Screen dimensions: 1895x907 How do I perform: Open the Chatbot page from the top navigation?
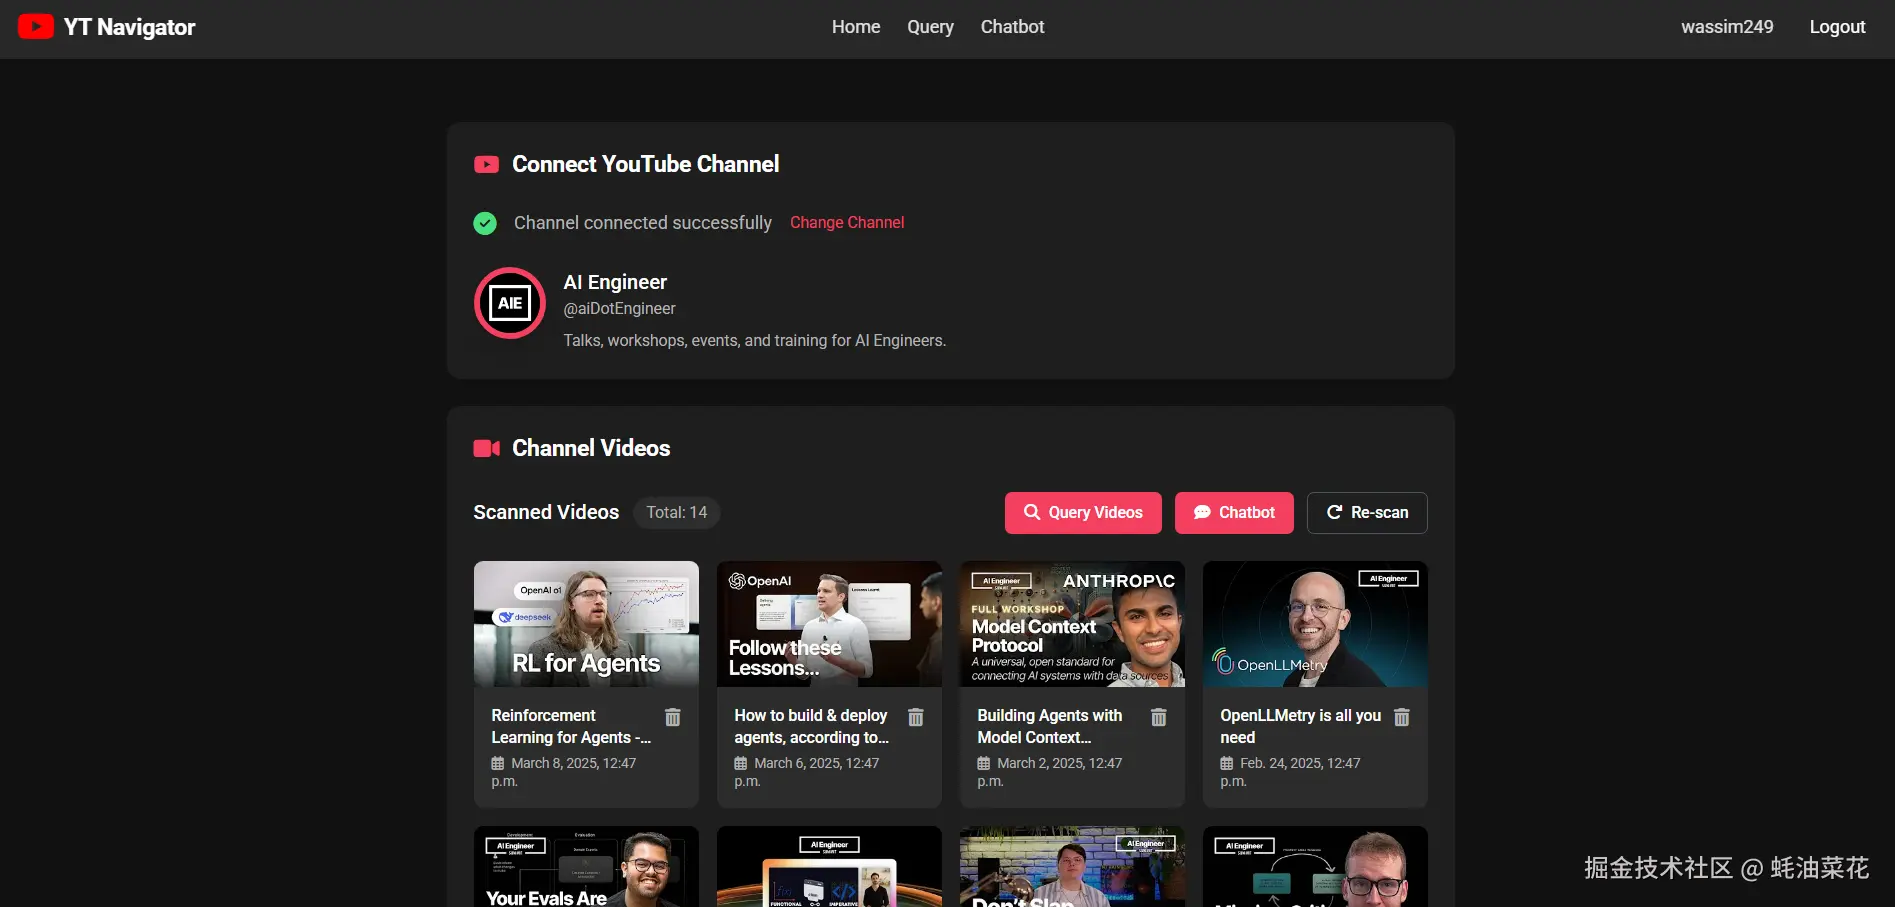tap(1012, 26)
